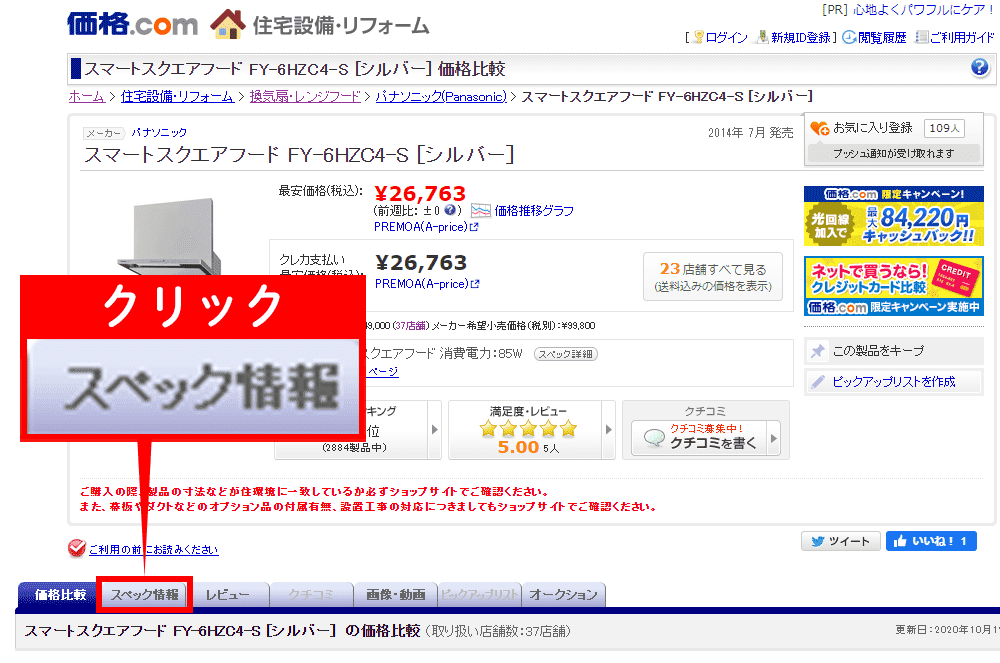Open the blue help question mark icon
The width and height of the screenshot is (1000, 663).
pyautogui.click(x=980, y=67)
